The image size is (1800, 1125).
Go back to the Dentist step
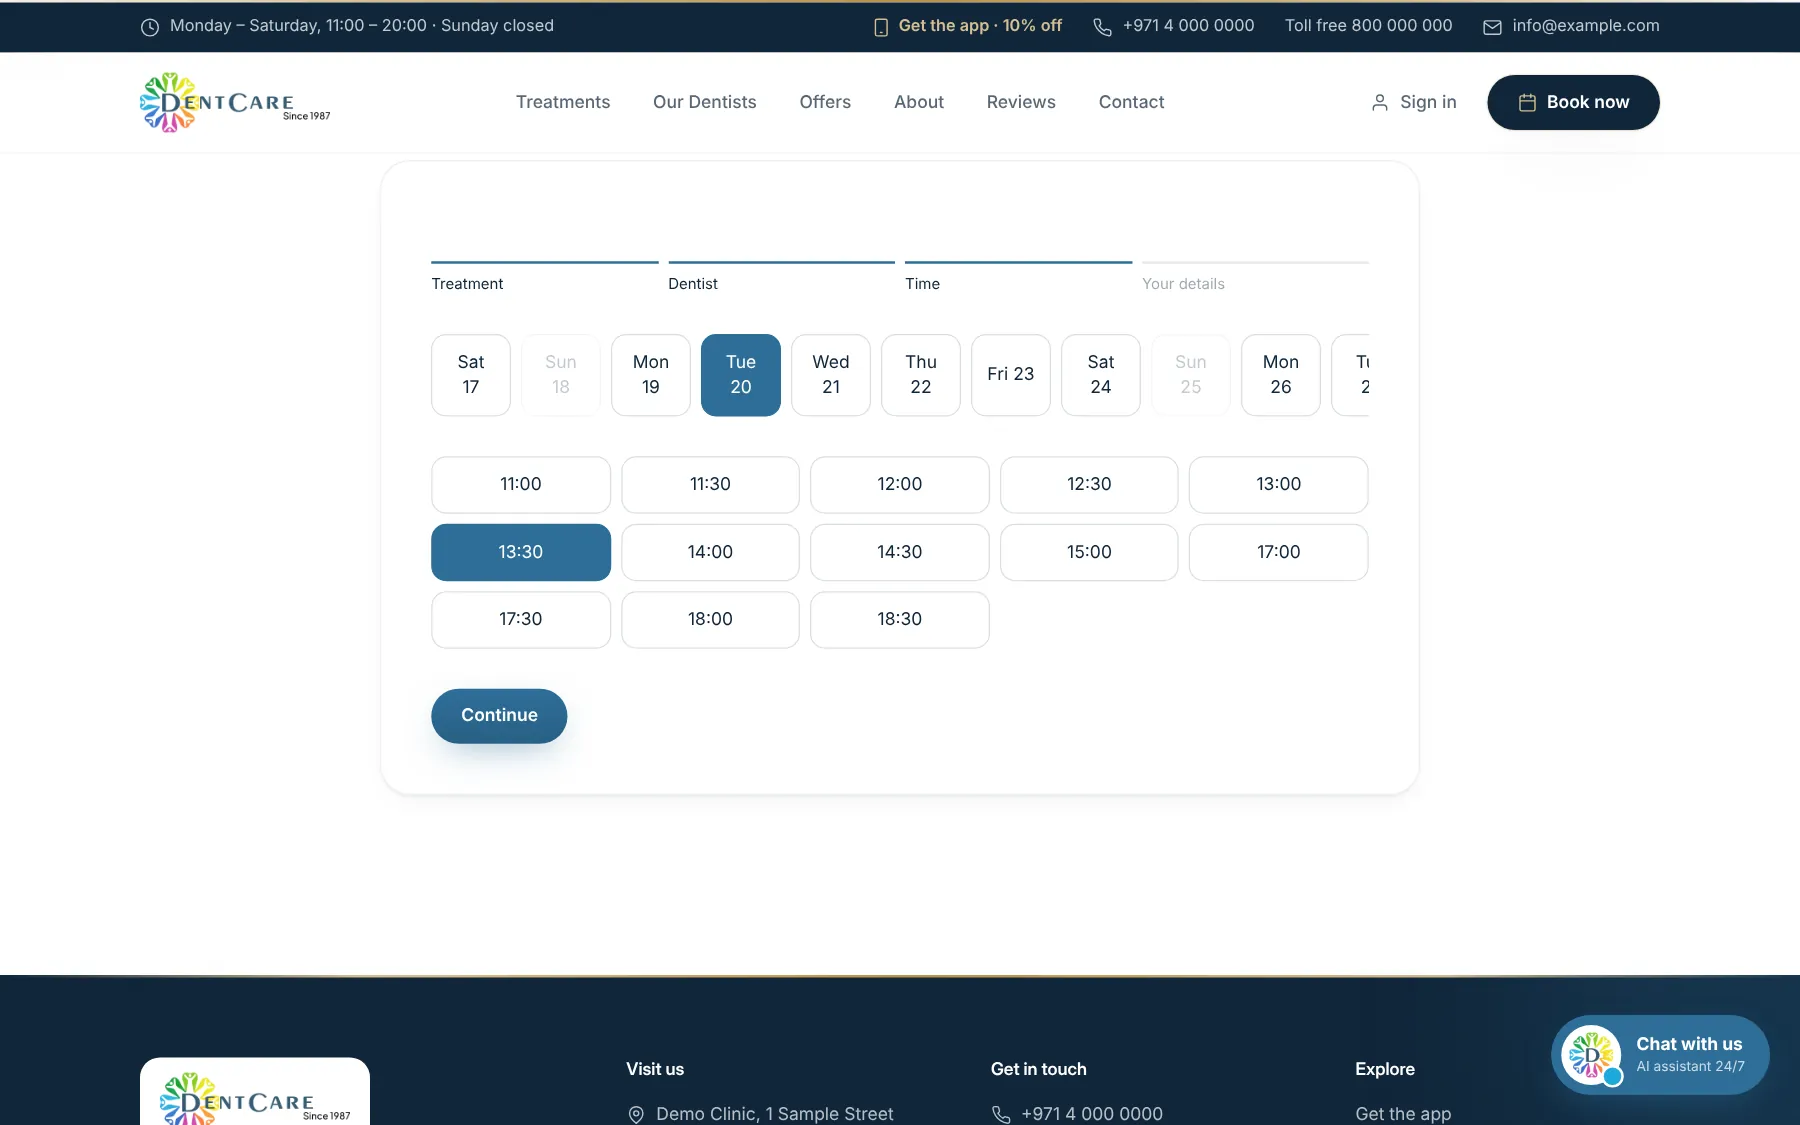click(781, 277)
